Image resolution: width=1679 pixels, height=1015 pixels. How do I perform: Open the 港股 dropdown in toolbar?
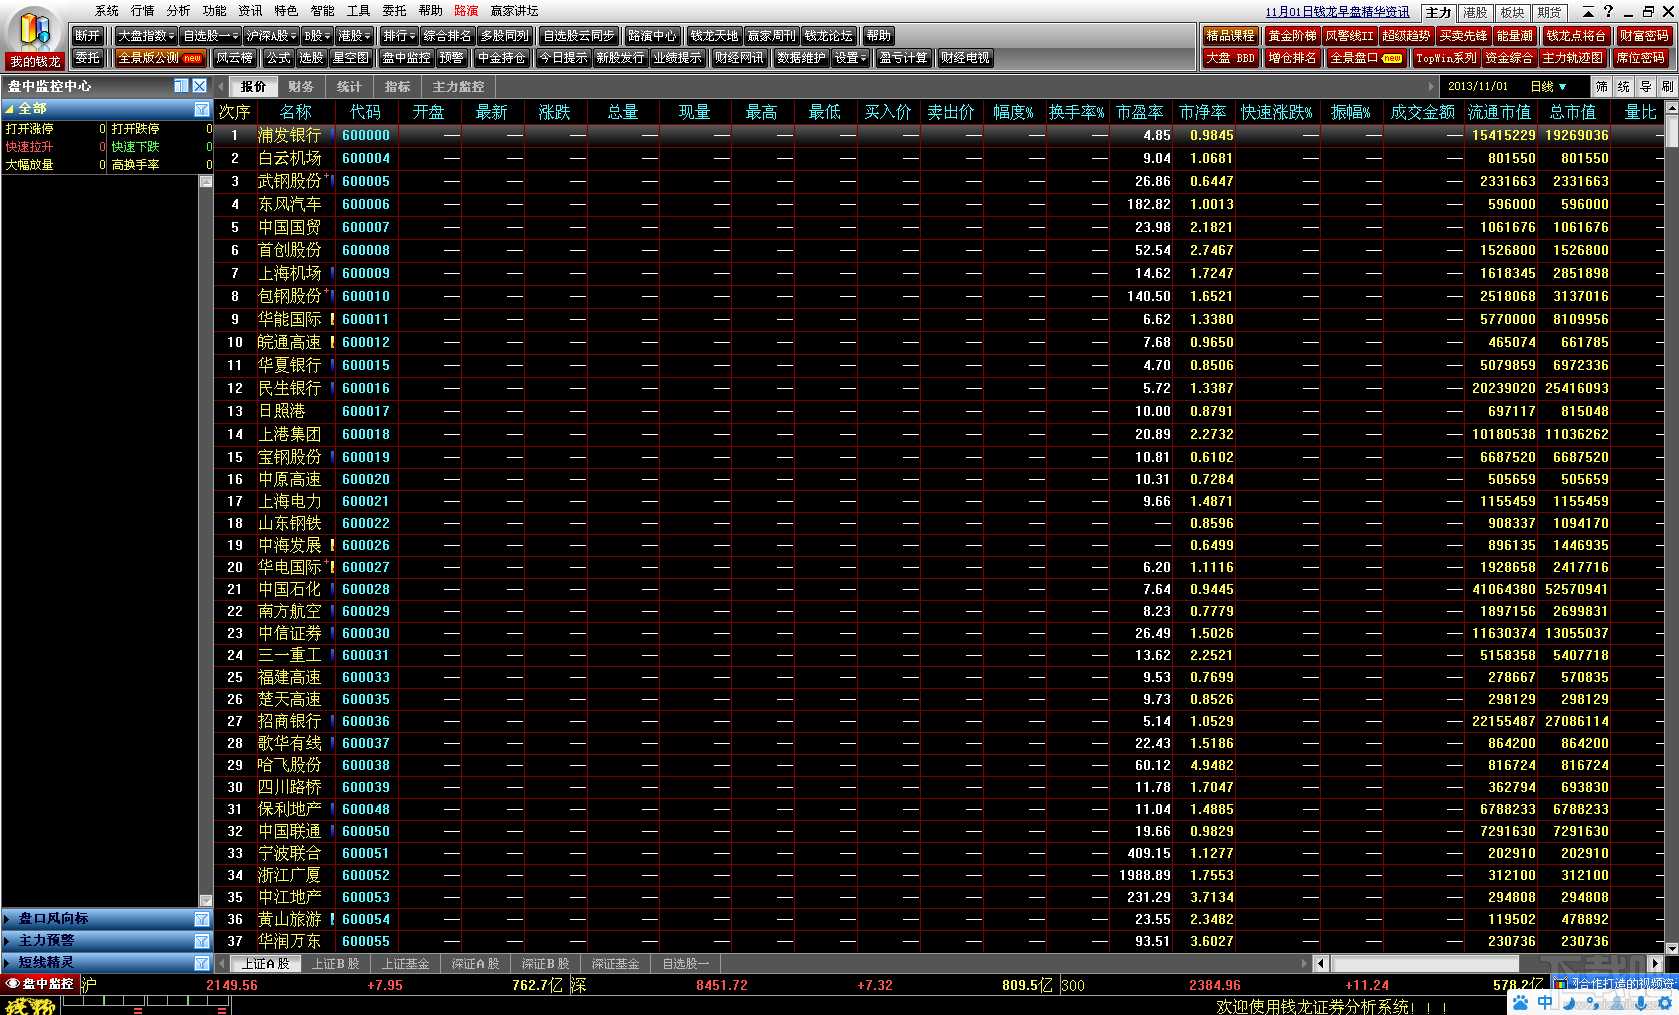click(x=354, y=36)
